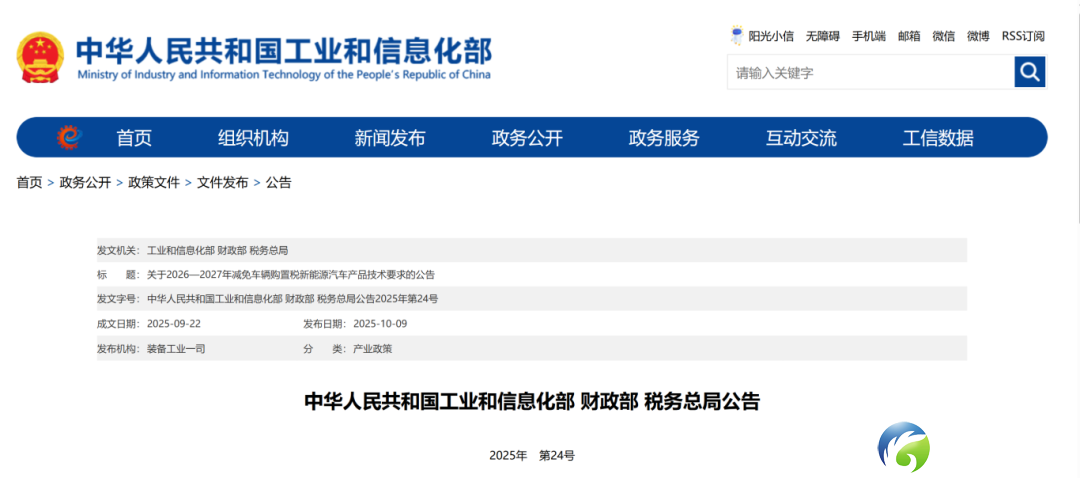The height and width of the screenshot is (478, 1080).
Task: Click the 阳光小信 mascot icon
Action: [737, 36]
